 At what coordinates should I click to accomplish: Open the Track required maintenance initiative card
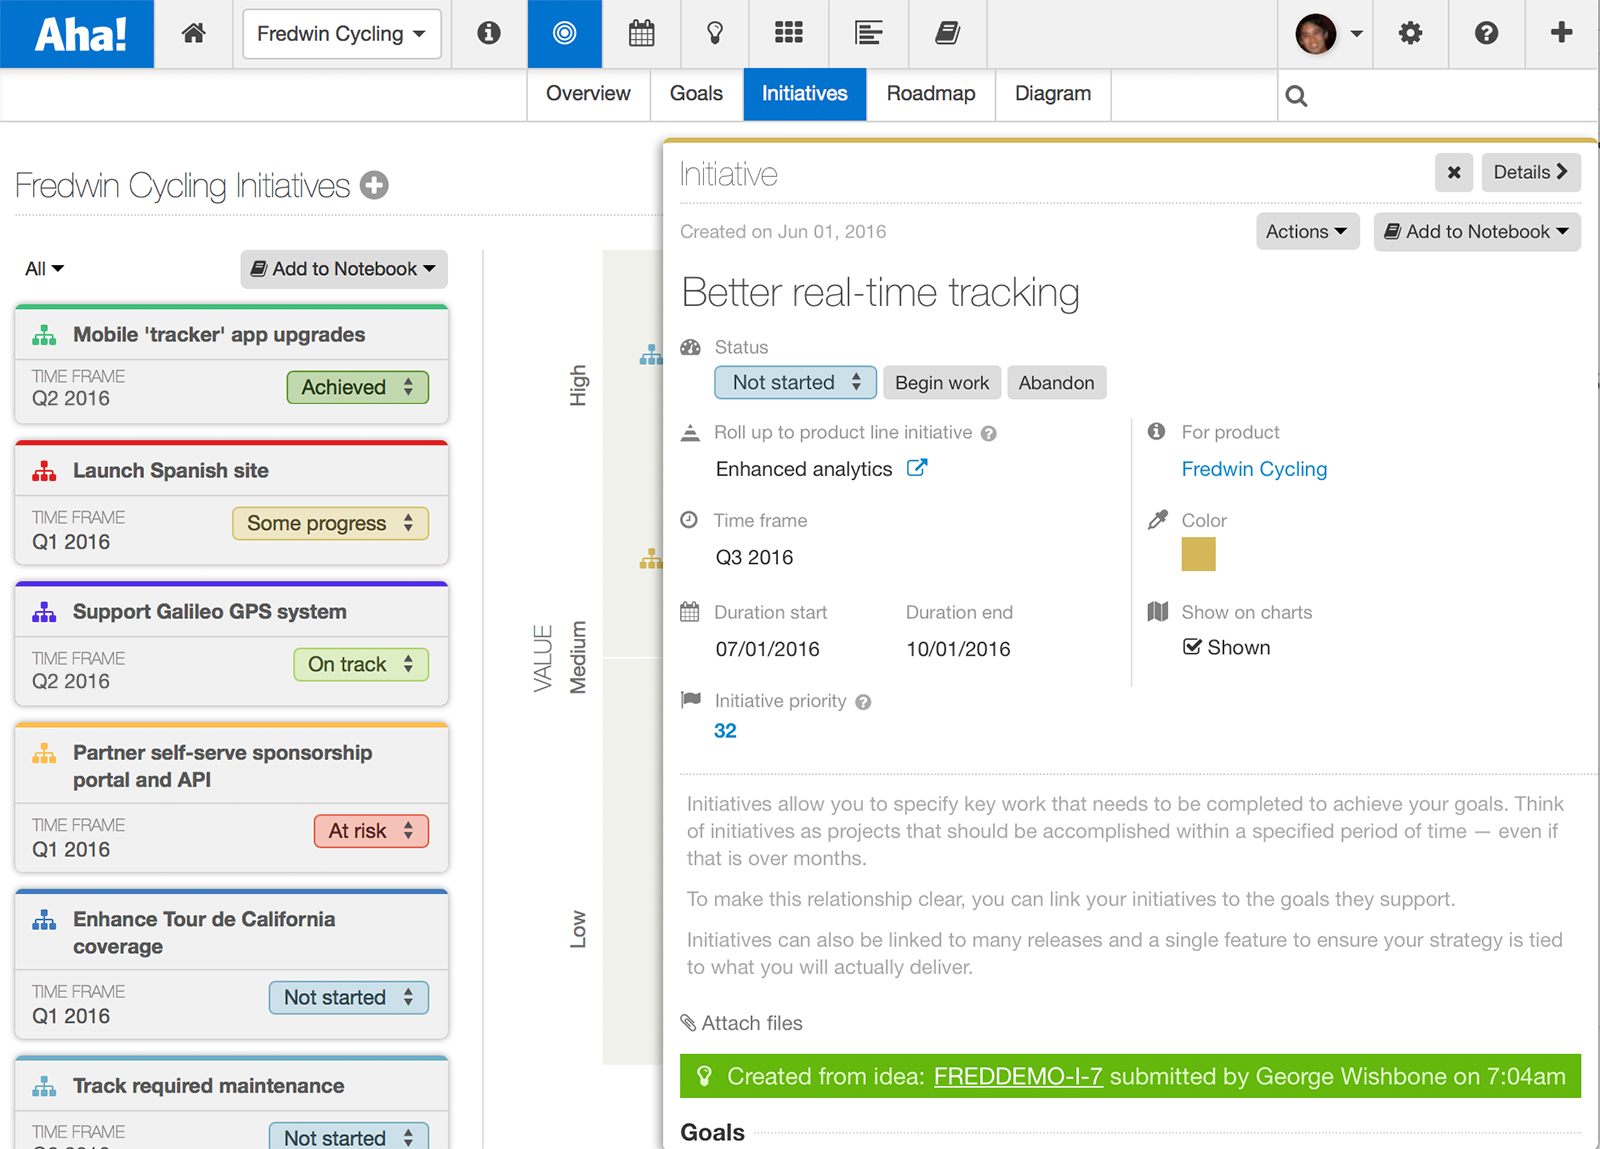[x=208, y=1086]
